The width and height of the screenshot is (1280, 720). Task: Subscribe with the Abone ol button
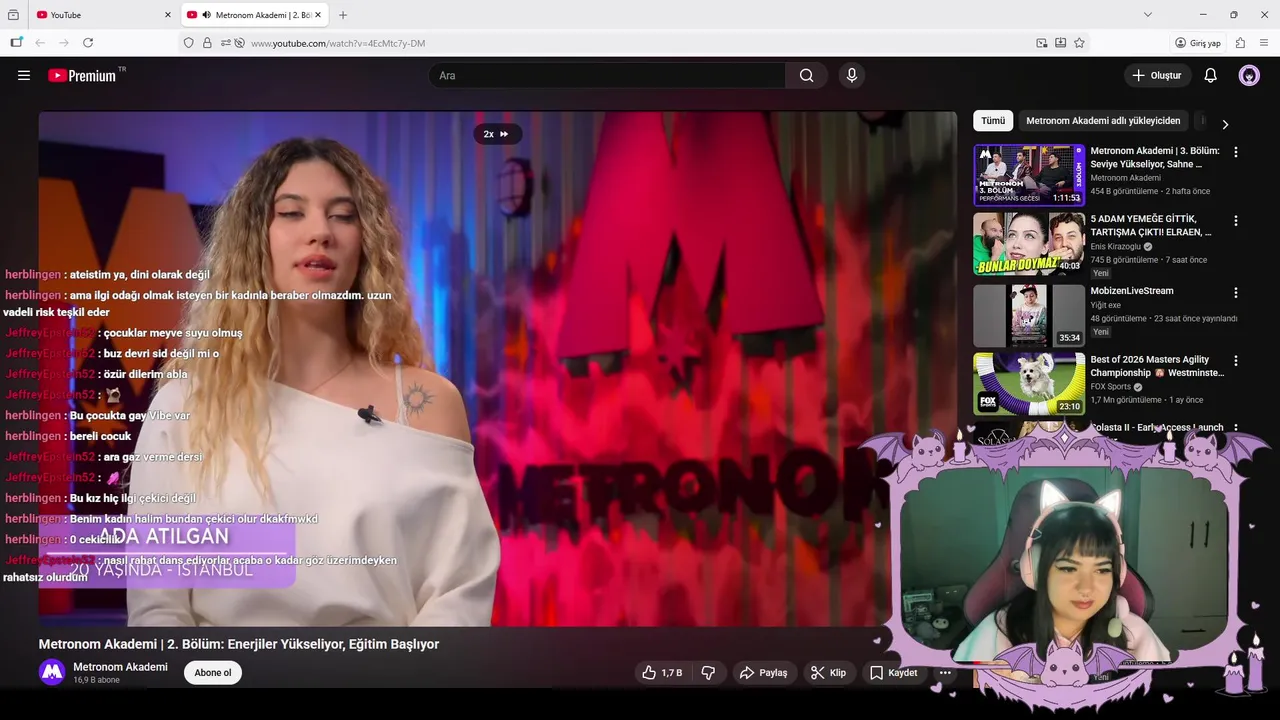click(x=213, y=673)
